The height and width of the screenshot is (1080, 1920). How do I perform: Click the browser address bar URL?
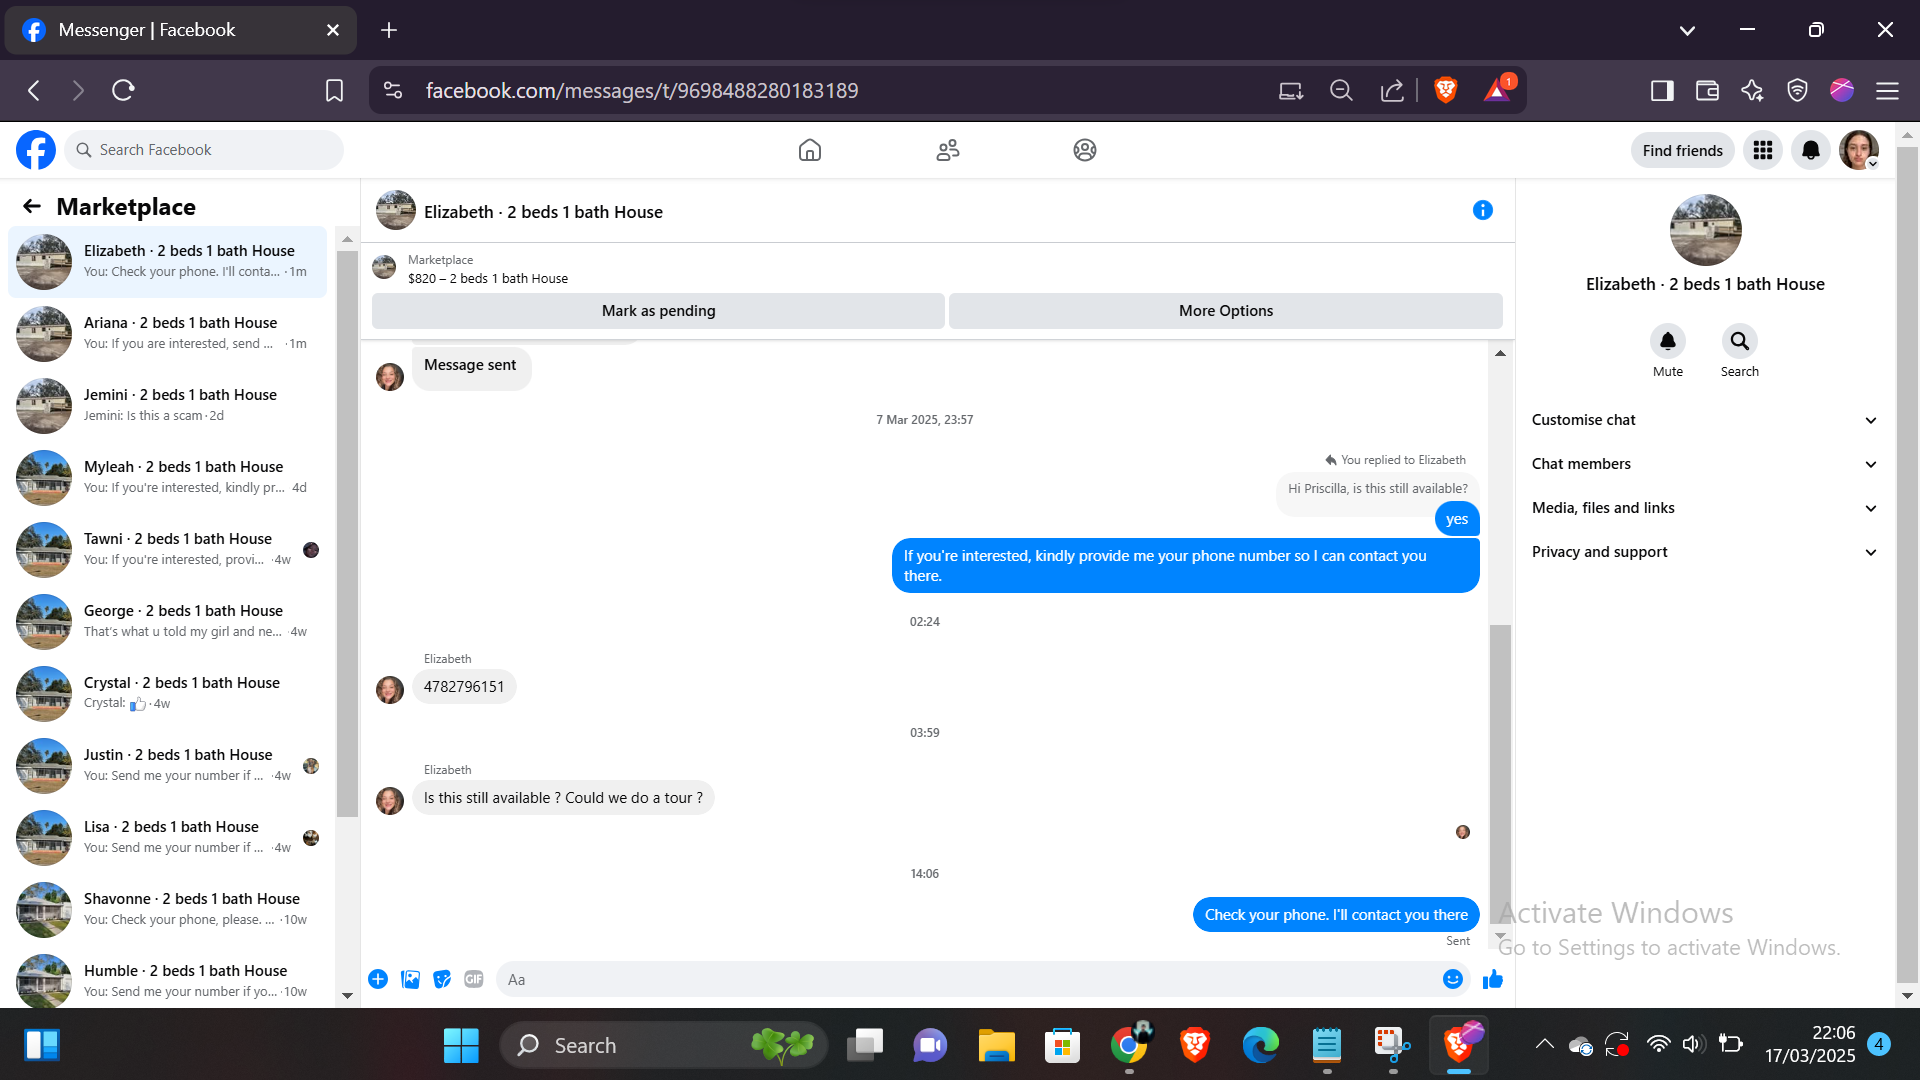click(642, 91)
